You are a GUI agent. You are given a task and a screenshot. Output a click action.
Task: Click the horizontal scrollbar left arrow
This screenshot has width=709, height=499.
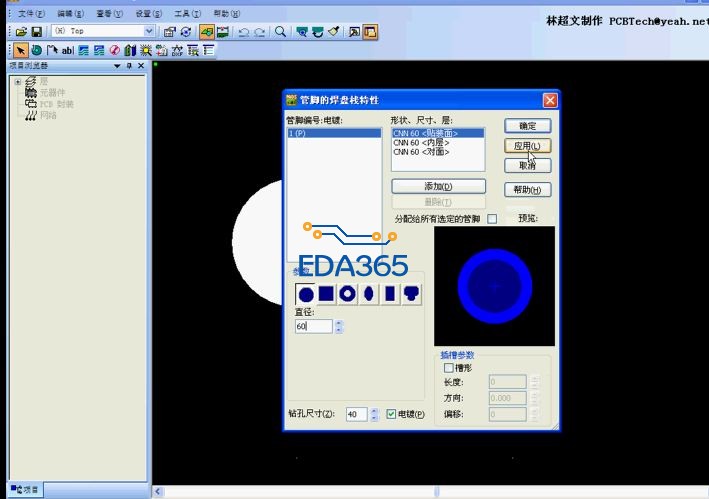[158, 491]
